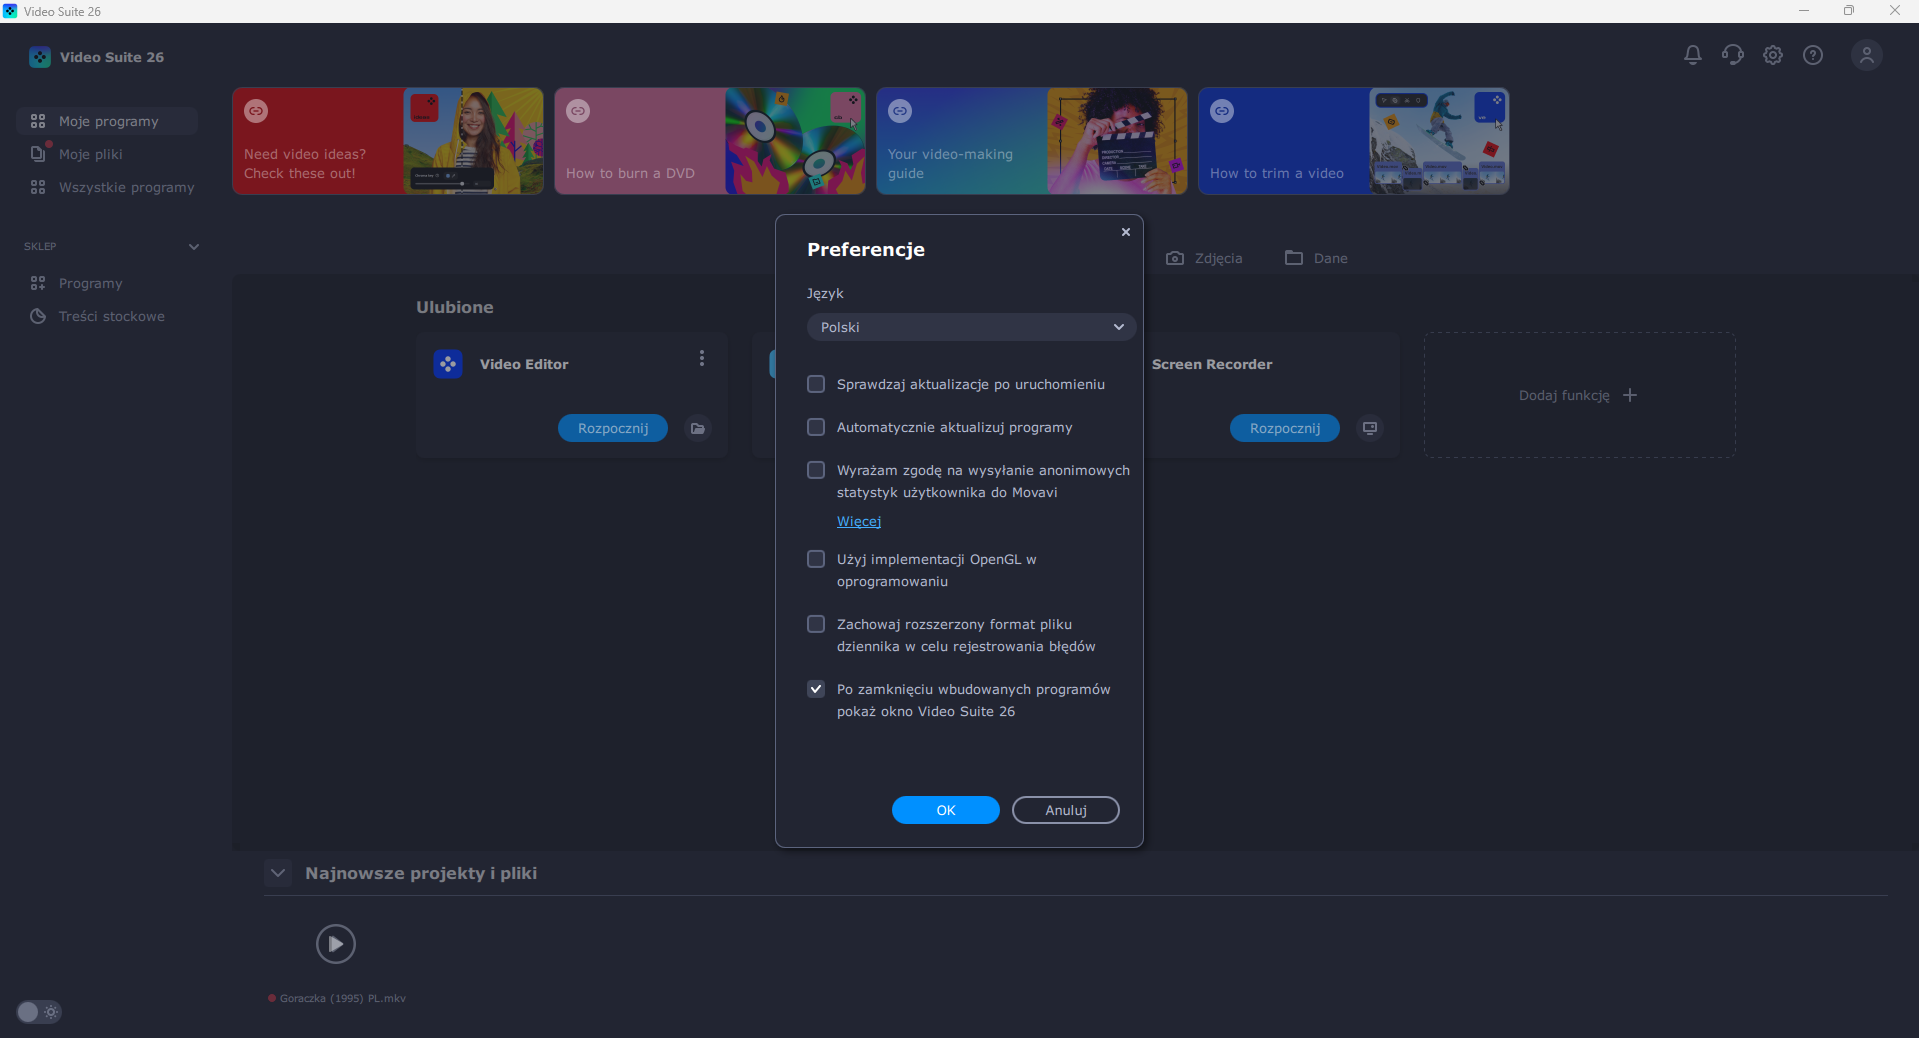1919x1038 pixels.
Task: Open Wszystkie programy in sidebar
Action: 107,187
